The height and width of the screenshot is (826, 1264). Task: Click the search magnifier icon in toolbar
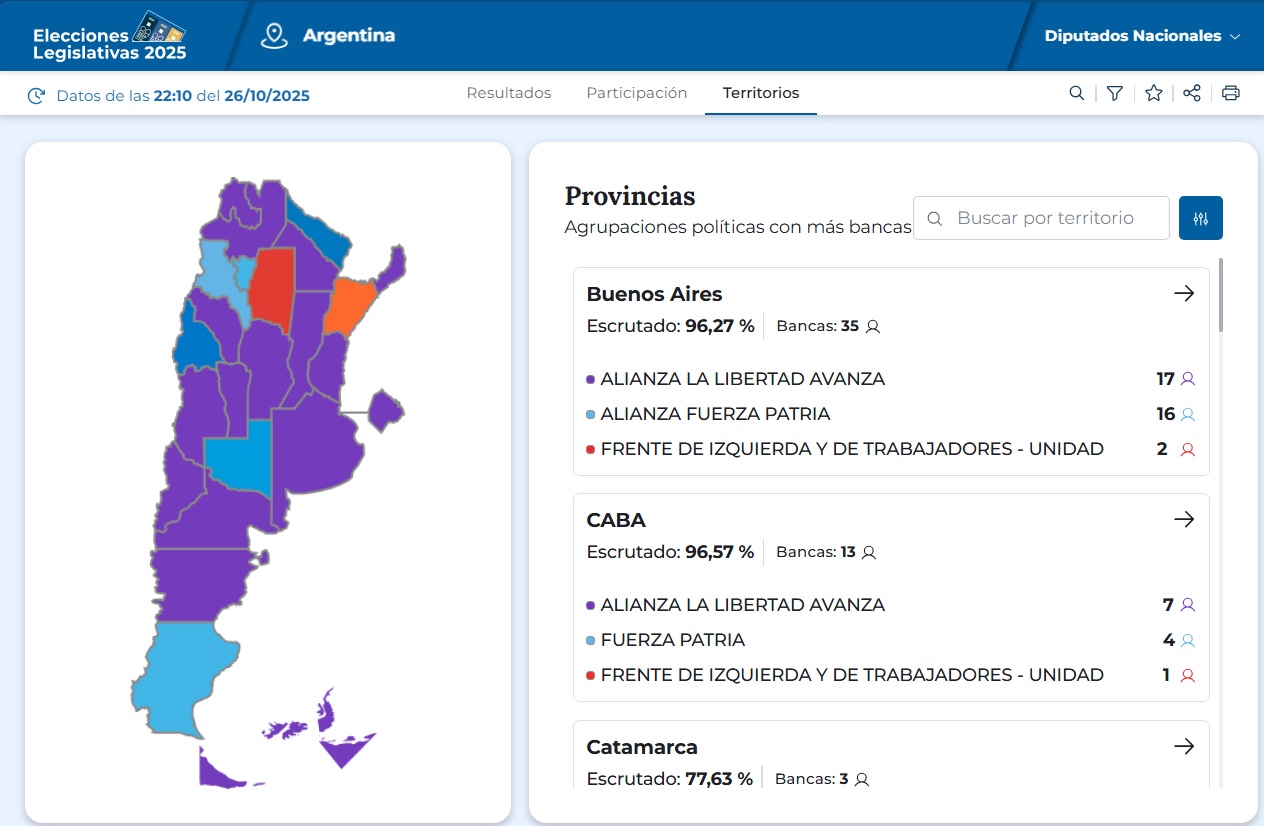pyautogui.click(x=1076, y=93)
